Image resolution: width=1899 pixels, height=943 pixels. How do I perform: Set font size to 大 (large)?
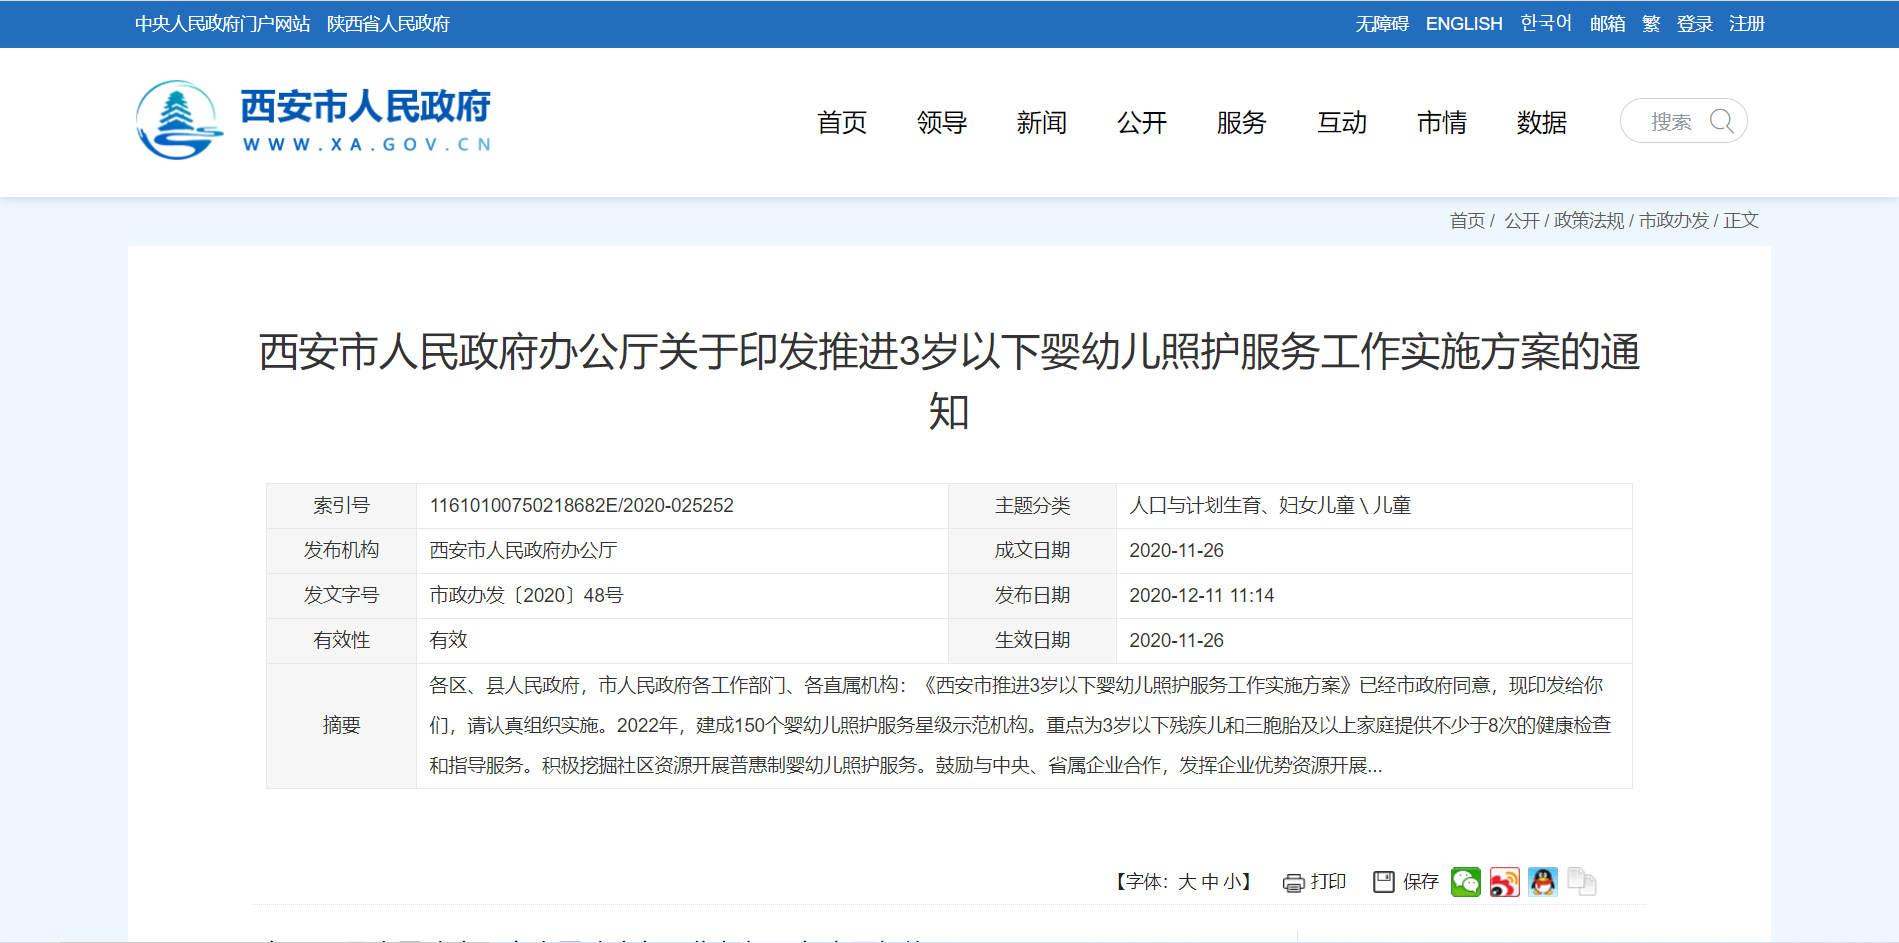point(1185,881)
